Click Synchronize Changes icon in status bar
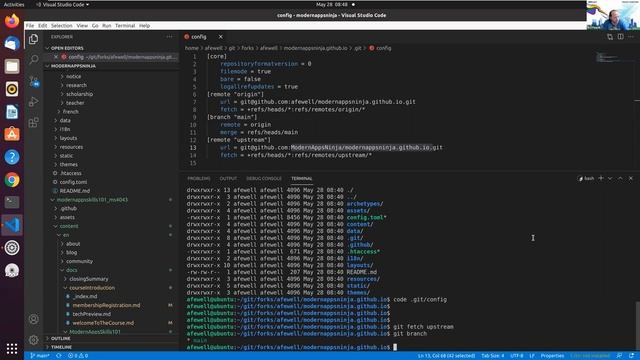Image resolution: width=640 pixels, height=360 pixels. pos(59,356)
